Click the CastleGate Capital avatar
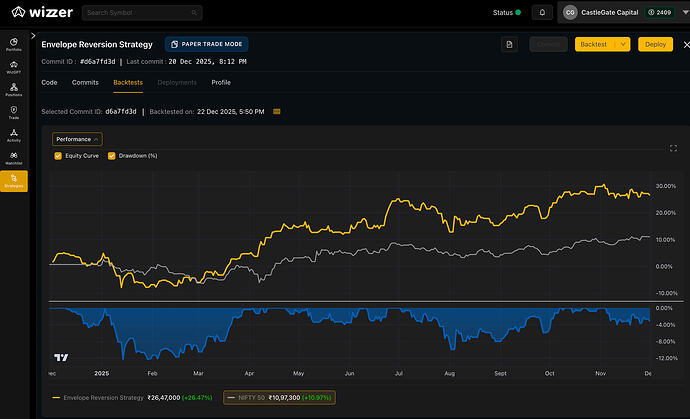The image size is (690, 419). pos(570,12)
